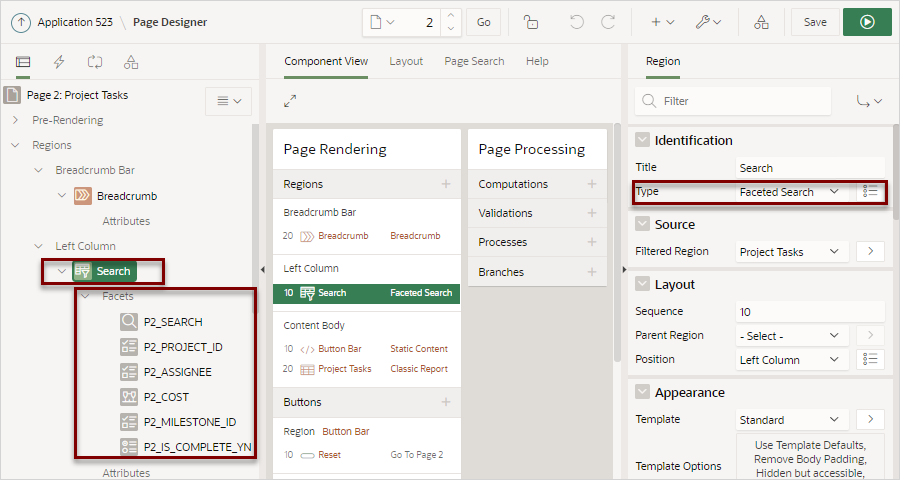
Task: Click the Redo icon
Action: click(x=608, y=22)
